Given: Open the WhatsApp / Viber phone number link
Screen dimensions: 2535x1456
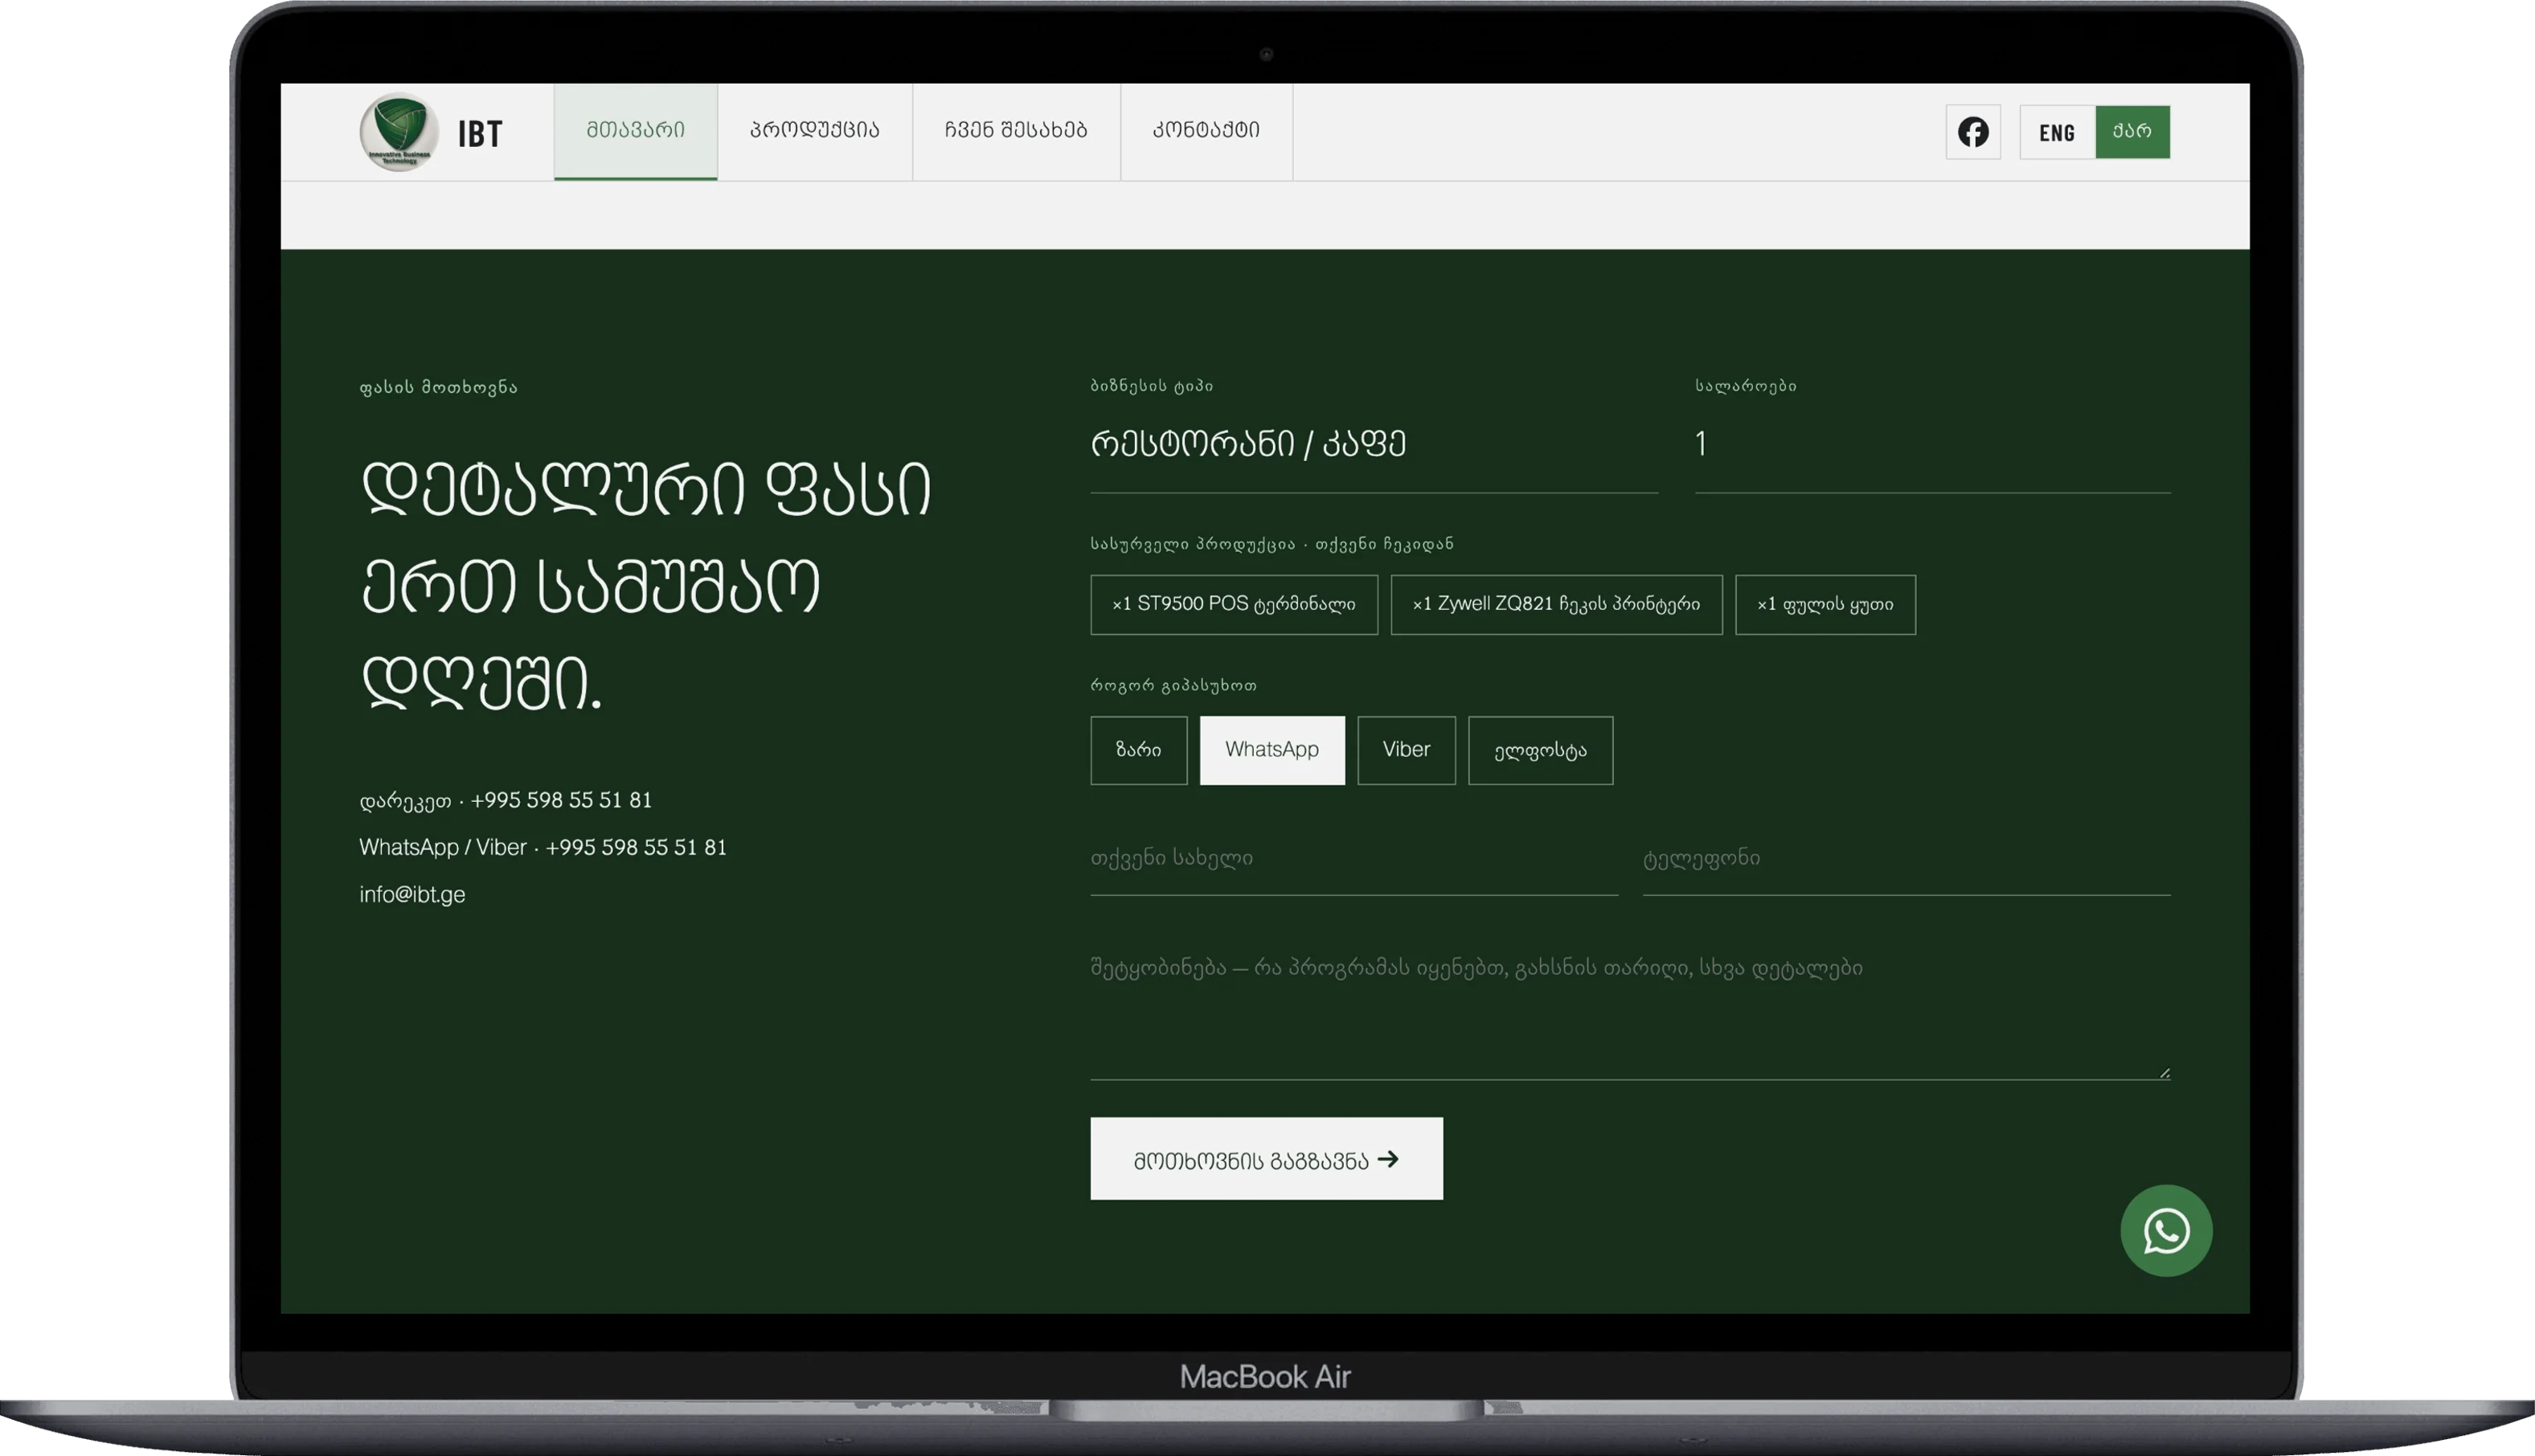Looking at the screenshot, I should point(543,848).
